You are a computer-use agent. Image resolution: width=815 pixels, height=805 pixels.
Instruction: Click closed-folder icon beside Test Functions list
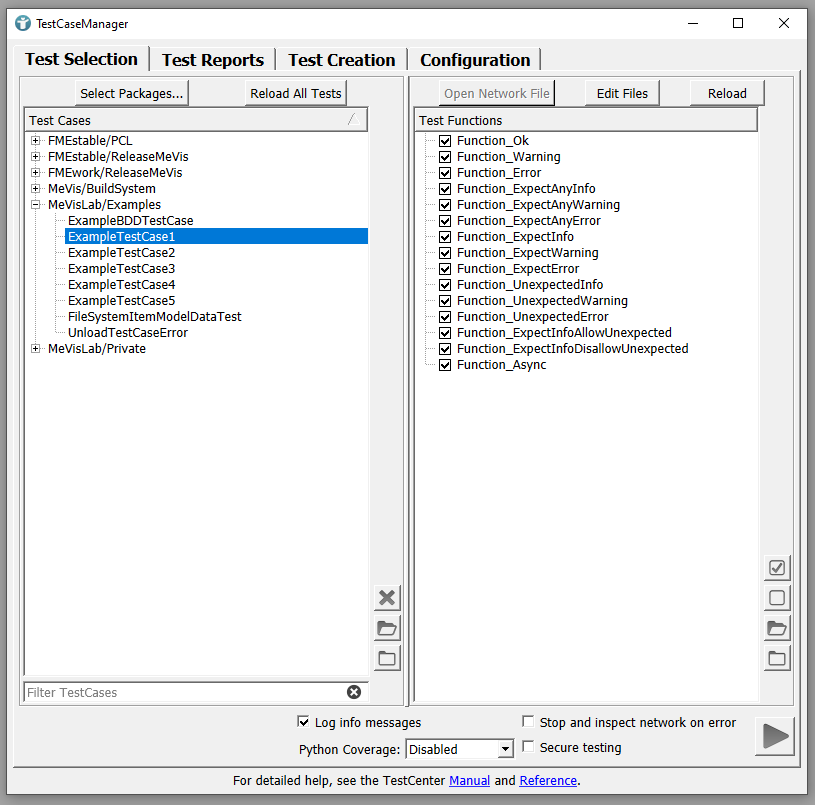[x=777, y=658]
